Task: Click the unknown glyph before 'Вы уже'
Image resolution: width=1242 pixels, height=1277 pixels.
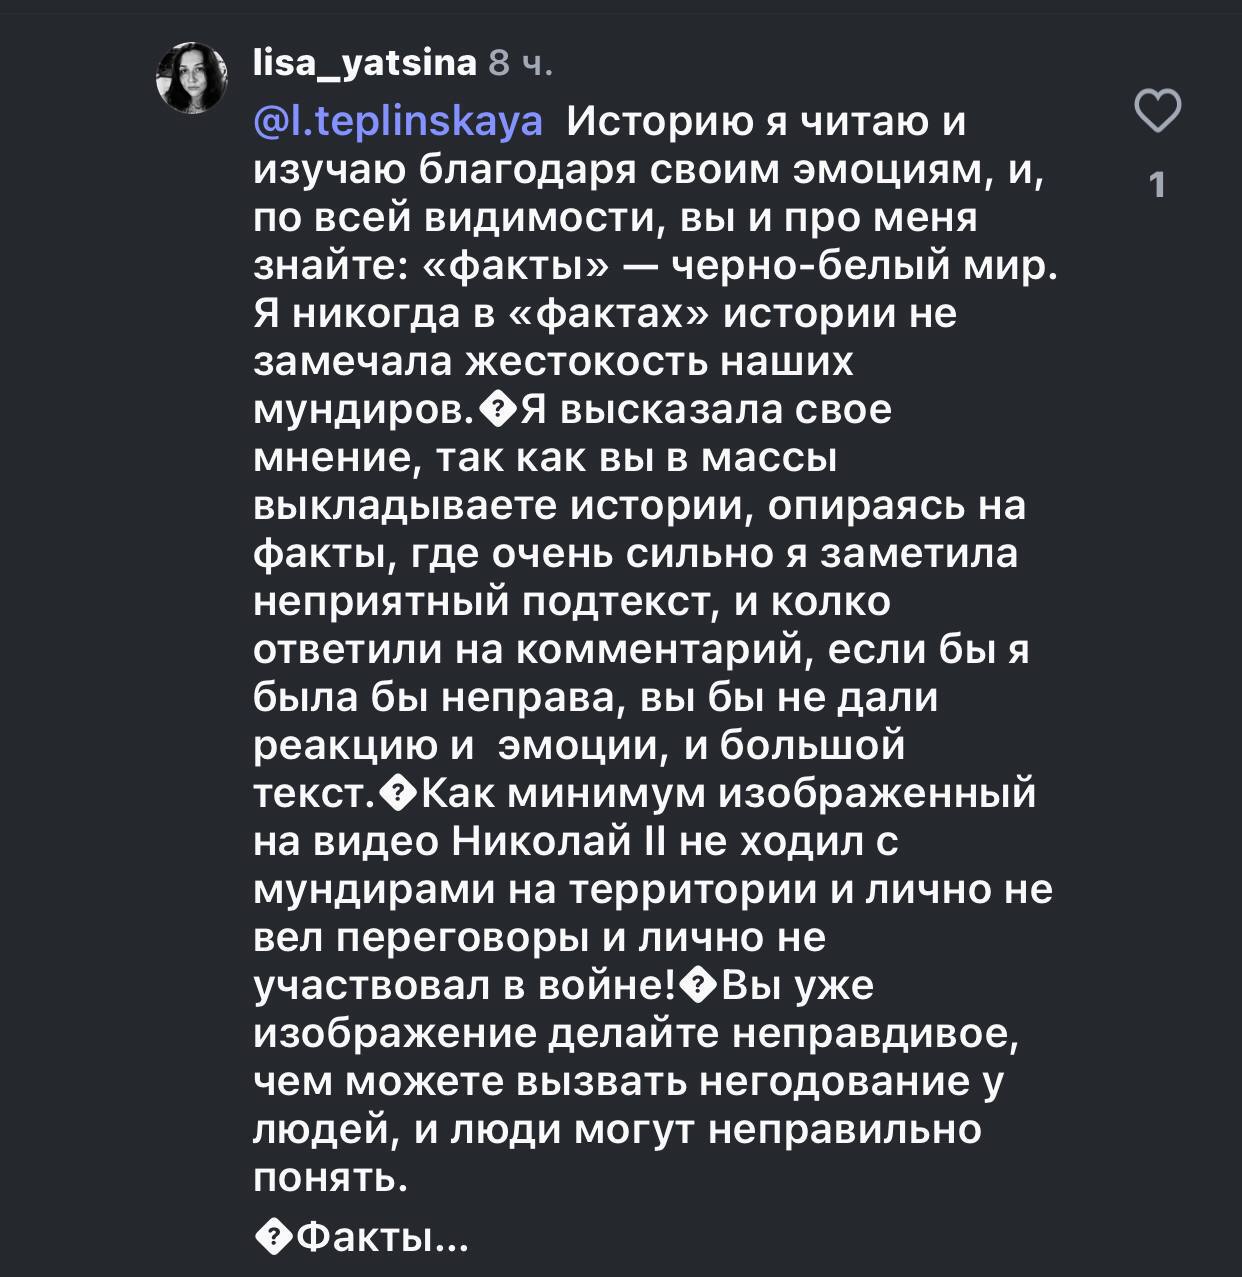Action: pyautogui.click(x=698, y=987)
